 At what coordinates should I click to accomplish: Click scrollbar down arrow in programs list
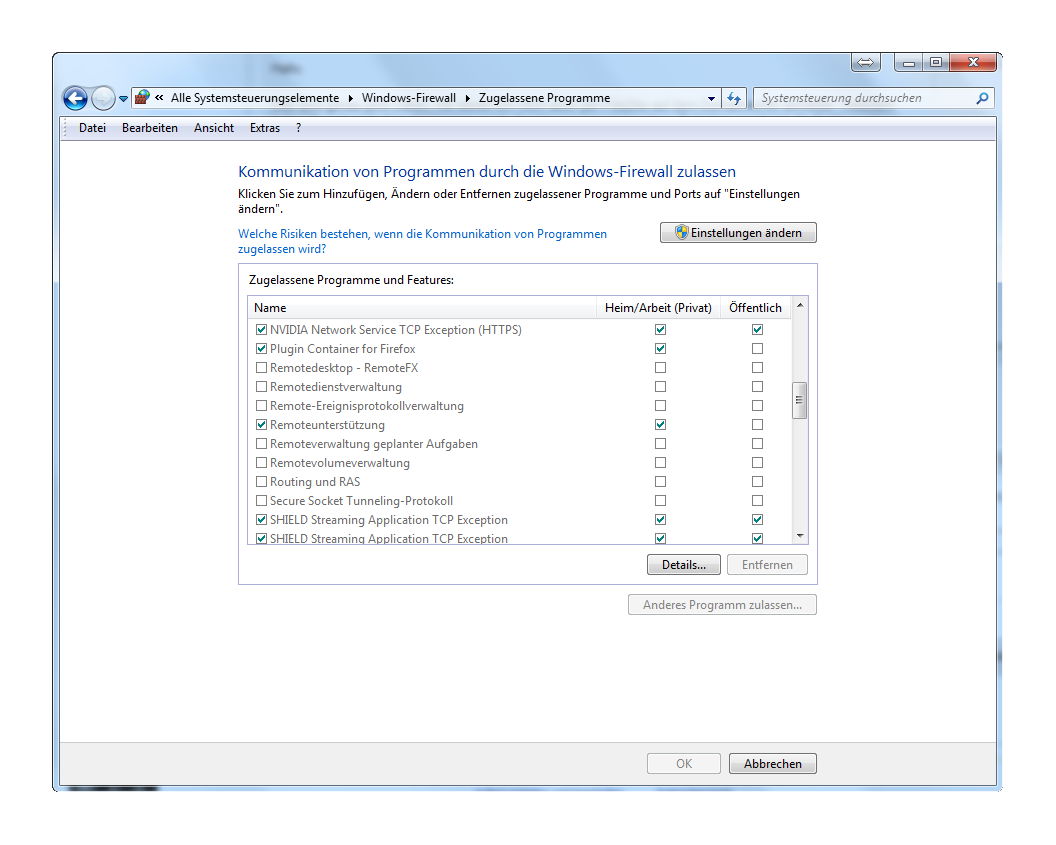coord(800,536)
